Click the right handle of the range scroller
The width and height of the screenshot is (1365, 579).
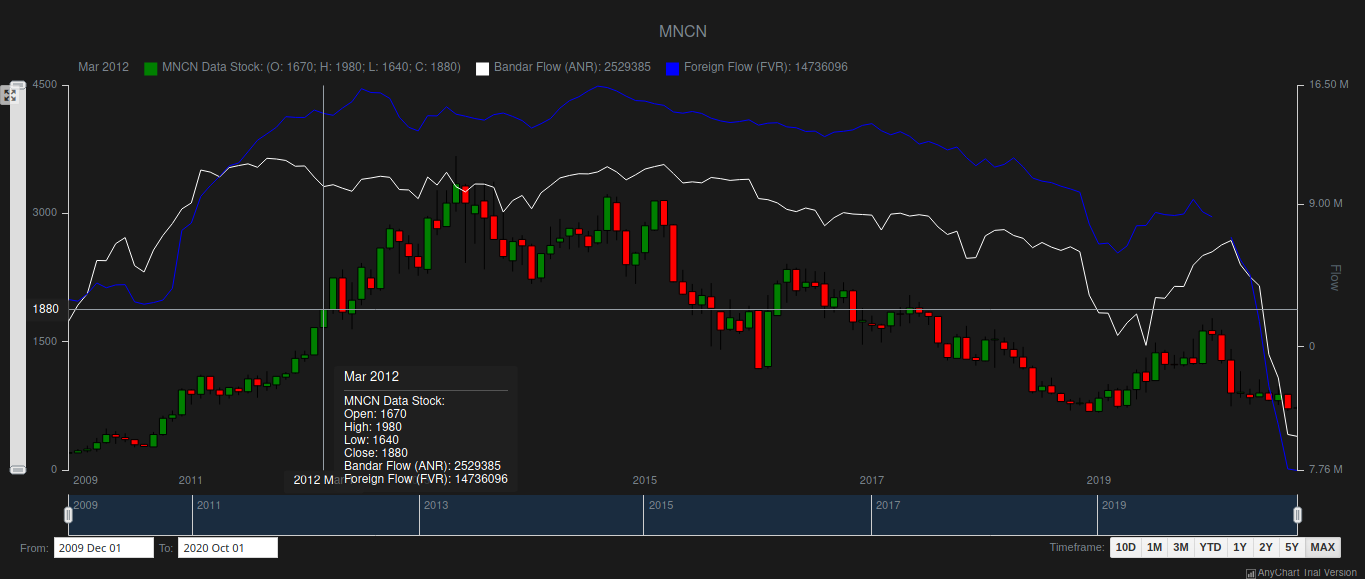1297,514
